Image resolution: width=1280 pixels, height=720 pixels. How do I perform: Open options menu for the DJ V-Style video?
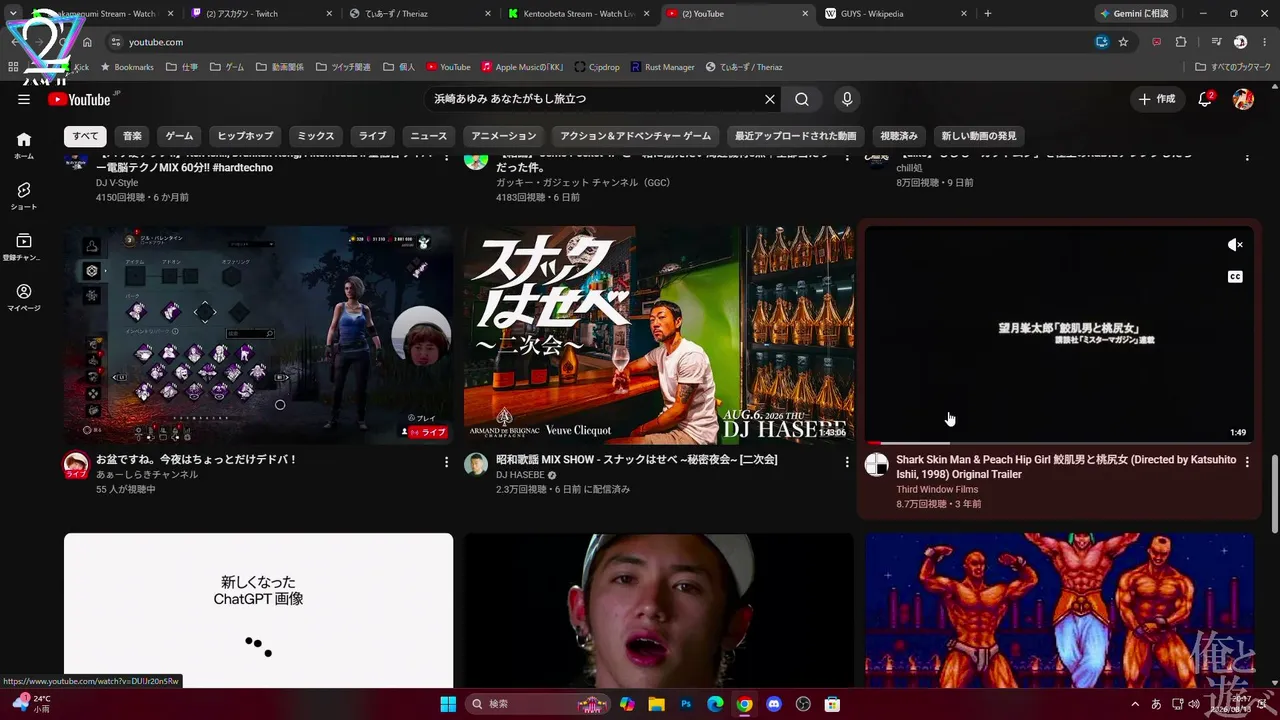tap(446, 157)
